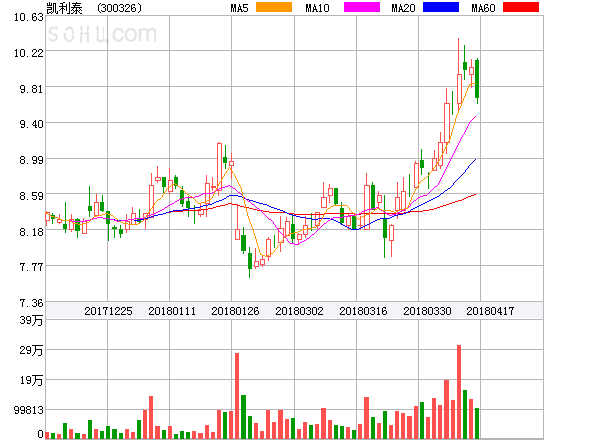Click the blue MA20 legend swatch
This screenshot has height=440, width=600.
pyautogui.click(x=441, y=7)
